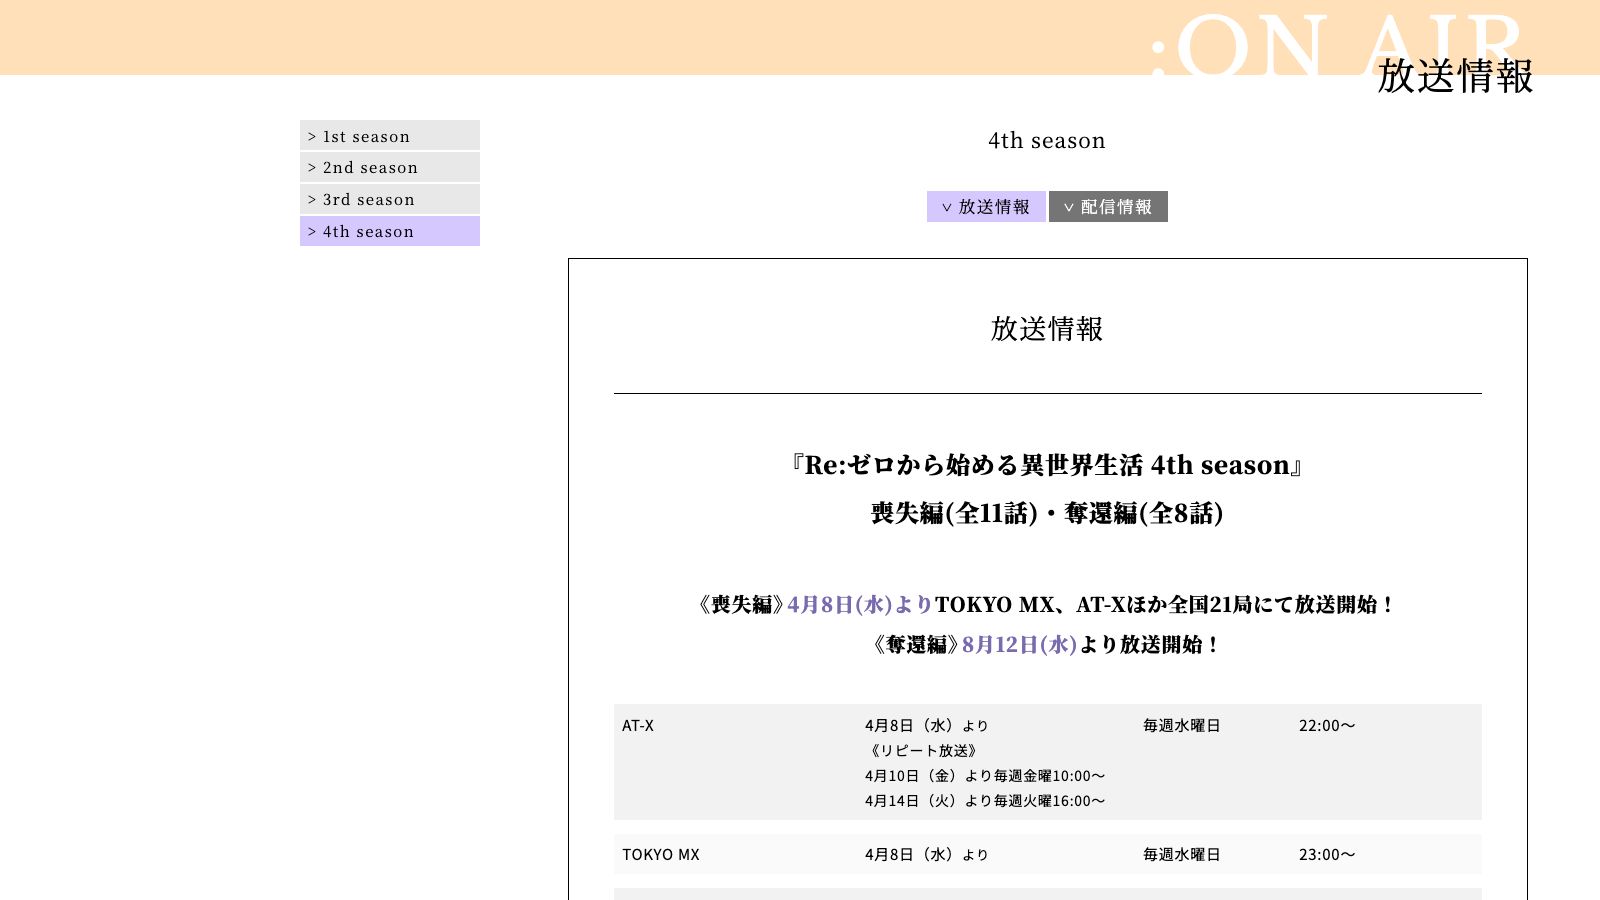Click repeat schedule 4月10日(金)より毎週金曜10:00～
Viewport: 1600px width, 900px height.
pyautogui.click(x=985, y=776)
